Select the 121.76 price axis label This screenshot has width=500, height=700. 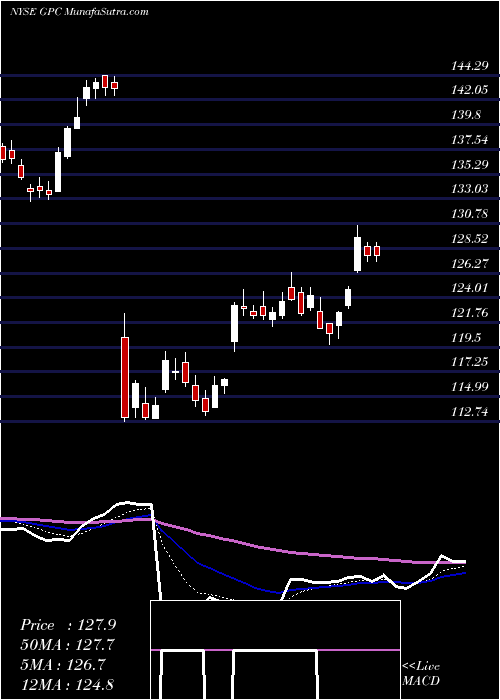pos(469,313)
